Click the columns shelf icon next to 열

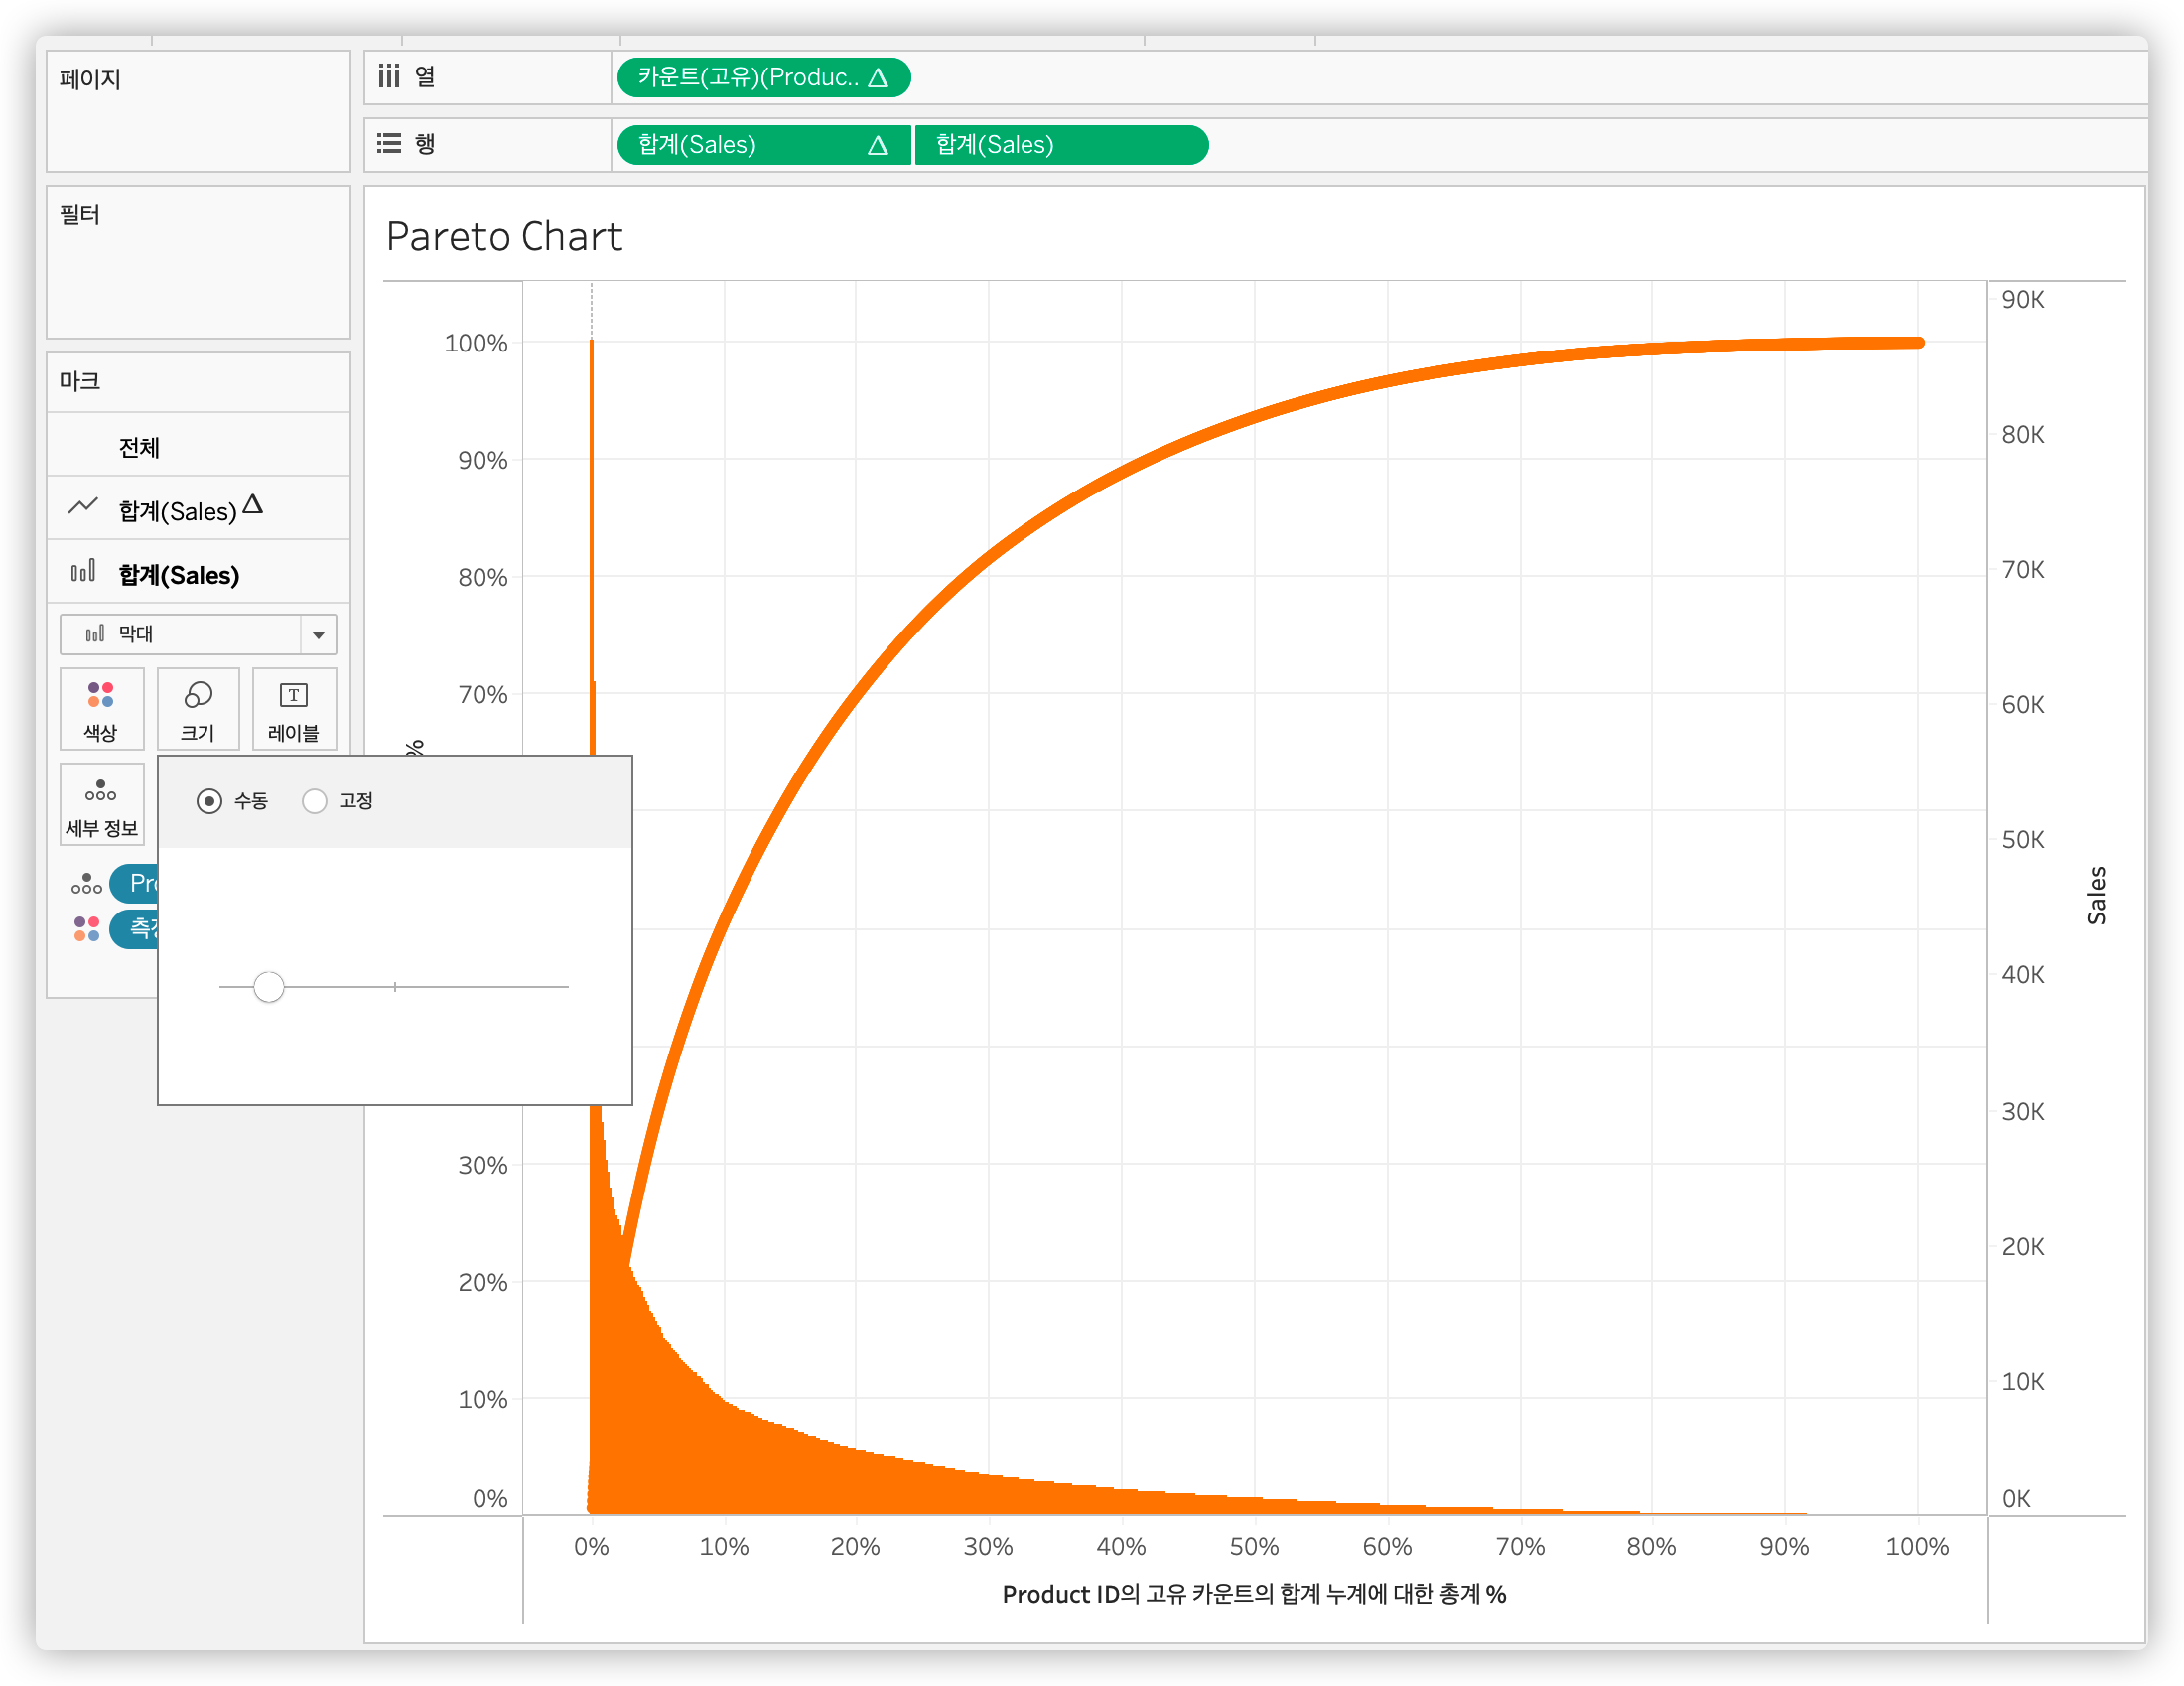(389, 76)
